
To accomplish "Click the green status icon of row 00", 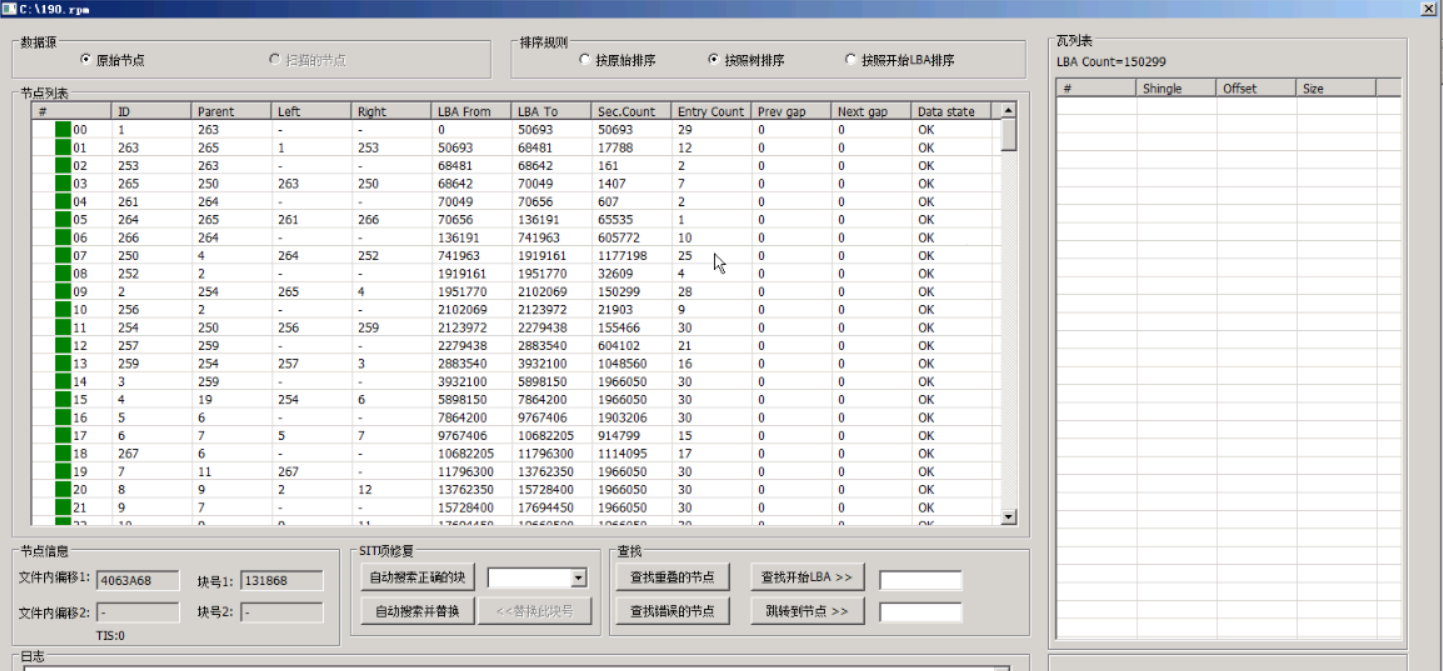I will coord(63,130).
